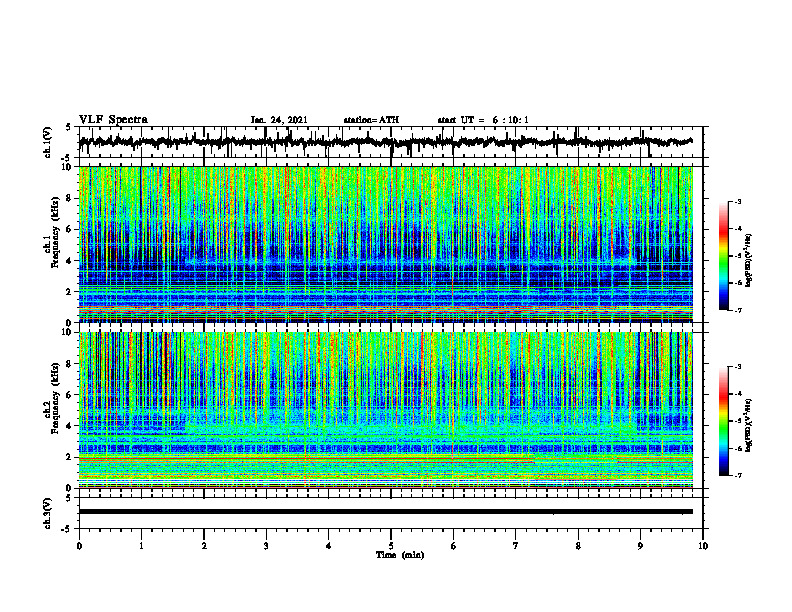Click the ch.2 "Frequency (kHz)" axis label
The width and height of the screenshot is (792, 612).
55,398
